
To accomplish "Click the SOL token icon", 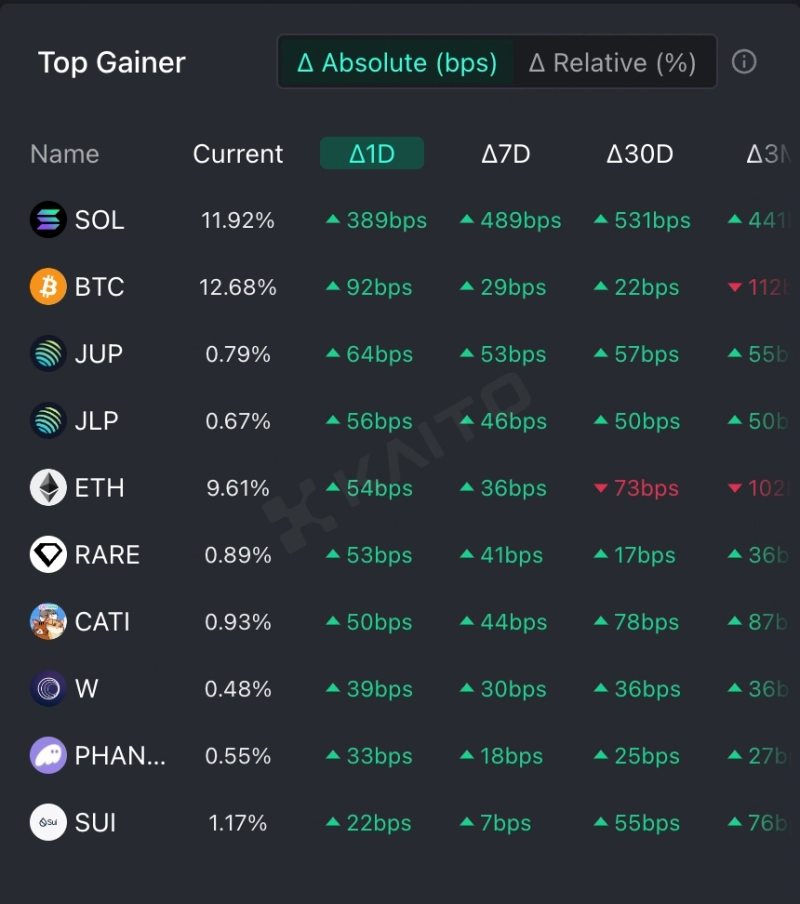I will point(48,220).
